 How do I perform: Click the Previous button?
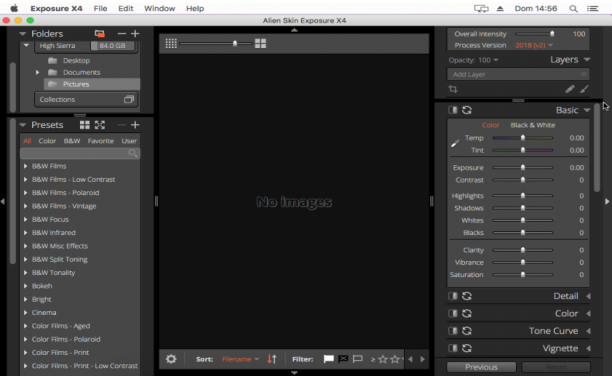tap(481, 367)
